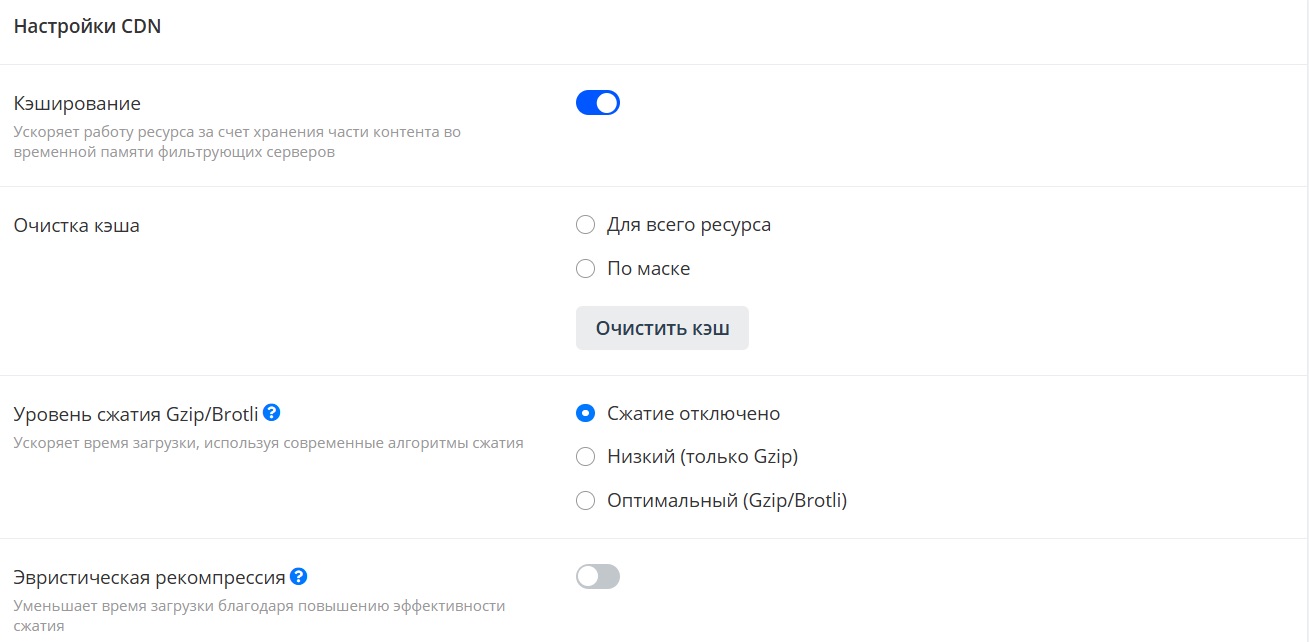
Task: Click the 'Настройки CDN' heading
Action: point(87,27)
